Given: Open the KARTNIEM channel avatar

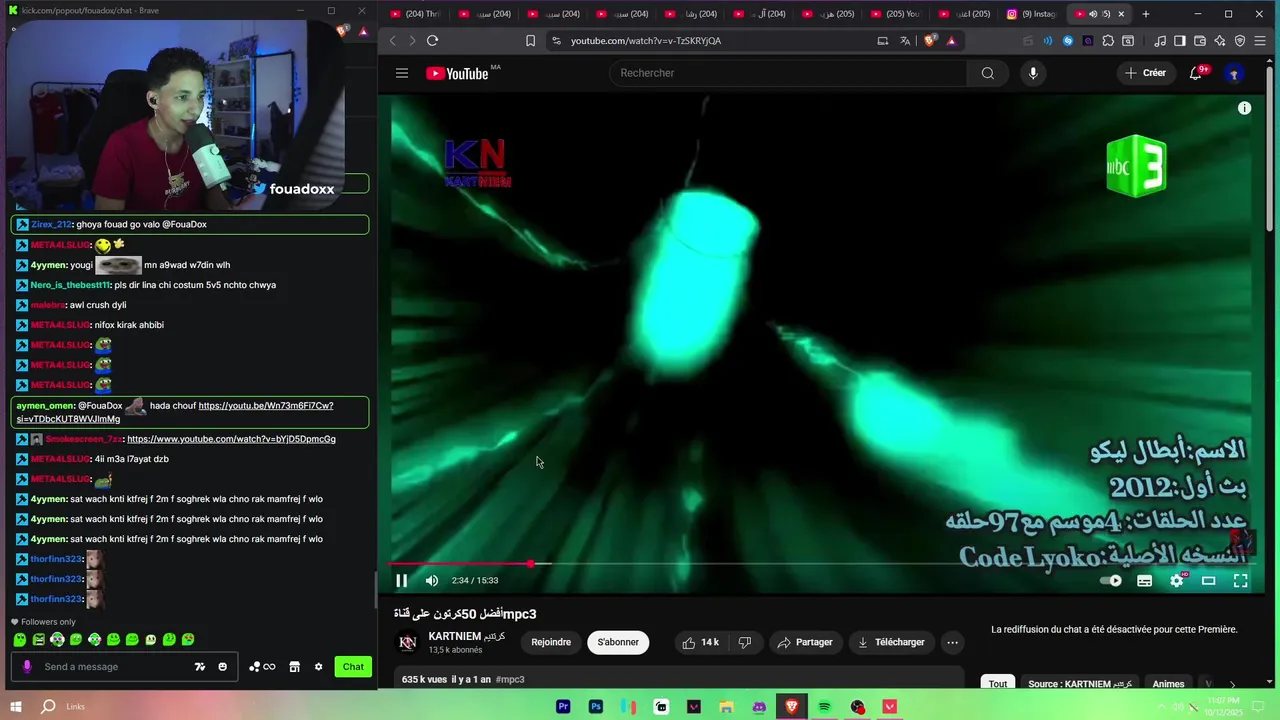Looking at the screenshot, I should point(408,642).
